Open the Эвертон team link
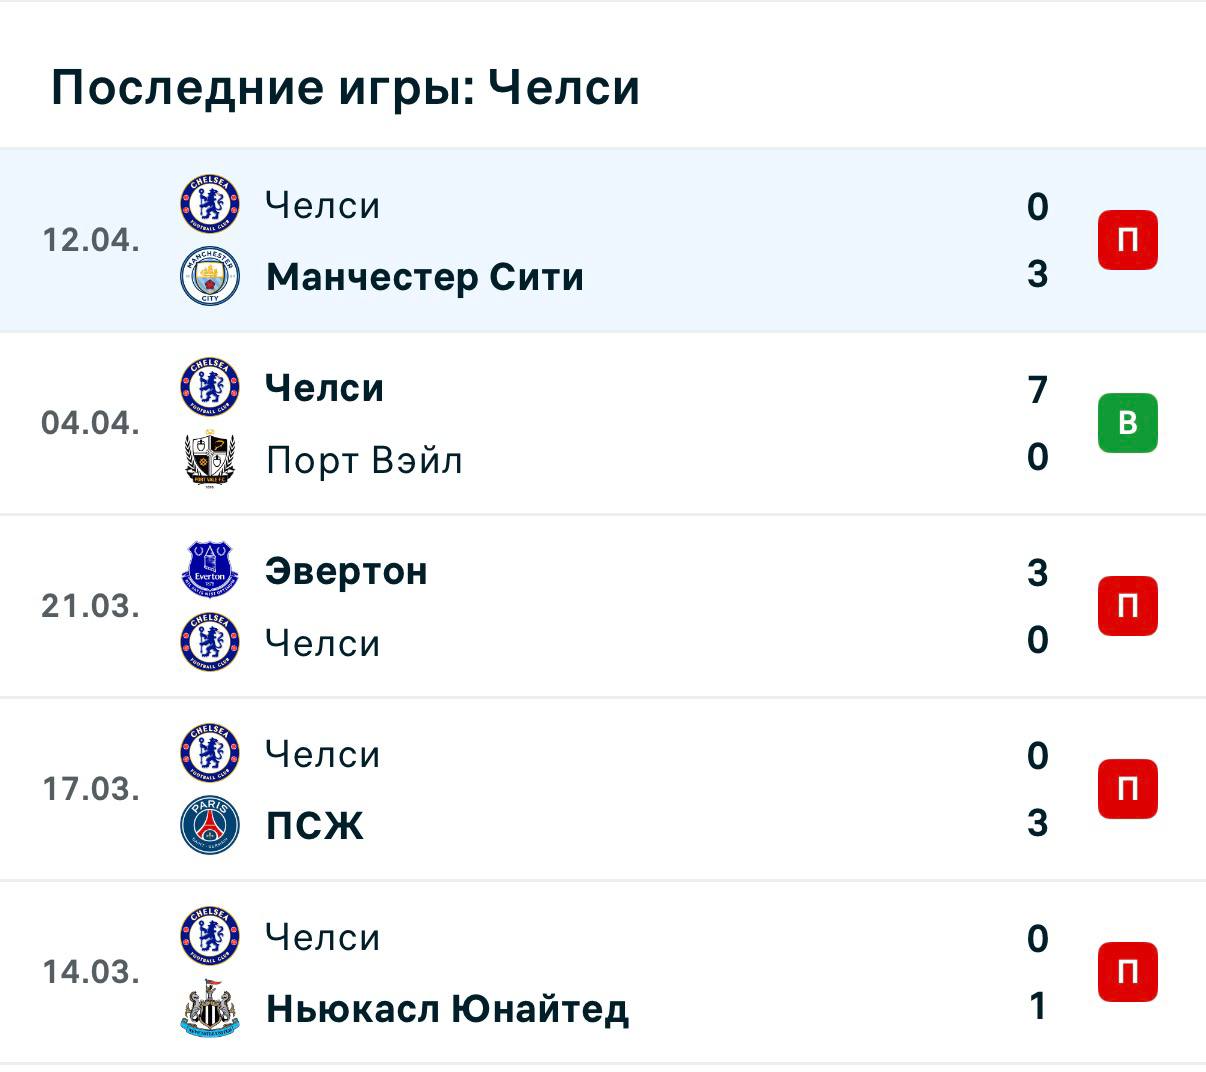 (x=346, y=571)
